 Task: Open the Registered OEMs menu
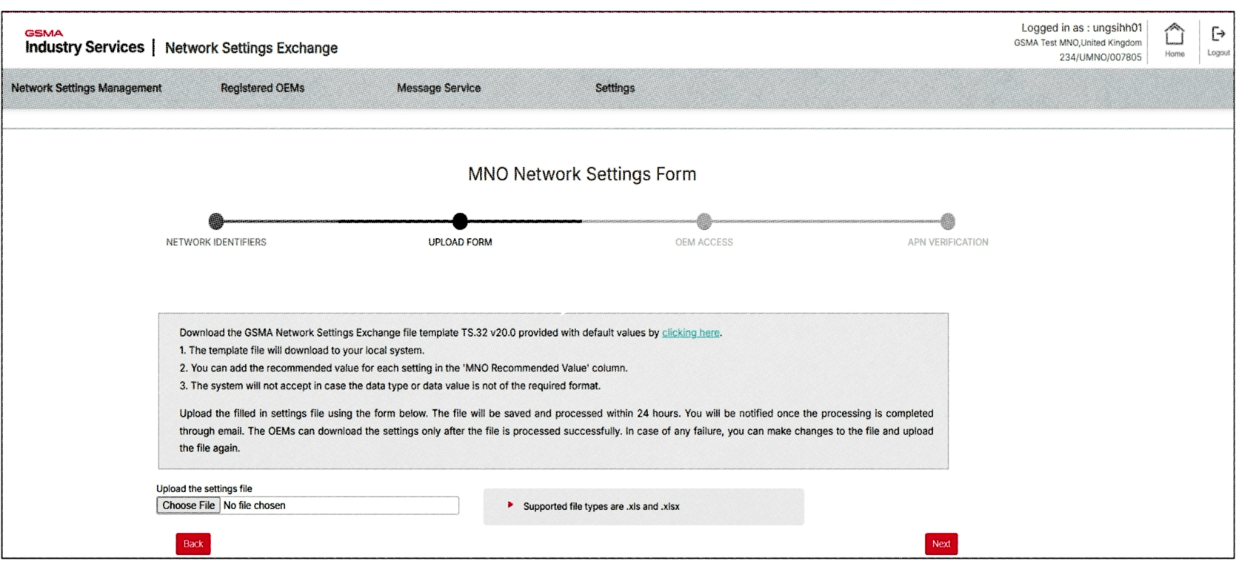(262, 88)
